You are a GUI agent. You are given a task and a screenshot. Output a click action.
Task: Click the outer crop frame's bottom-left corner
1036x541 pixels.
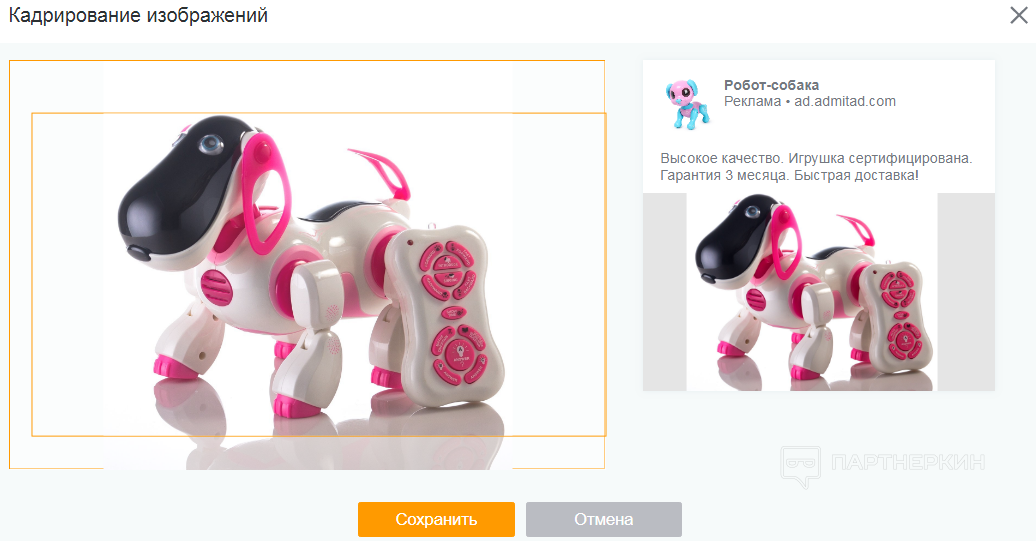[x=9, y=468]
